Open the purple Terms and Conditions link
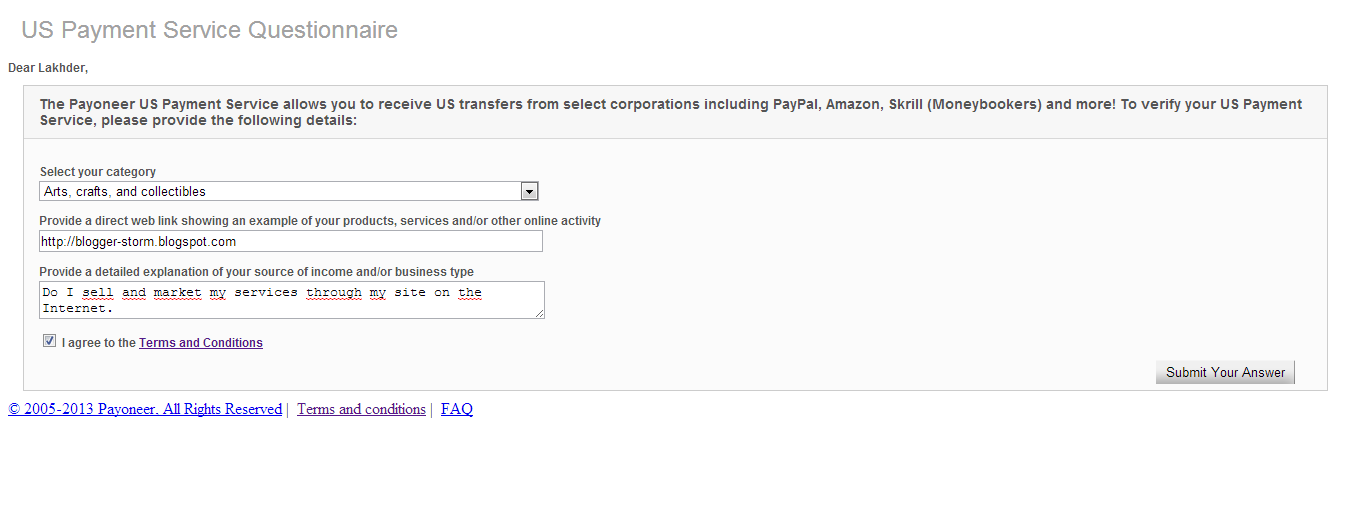This screenshot has height=506, width=1346. (201, 343)
